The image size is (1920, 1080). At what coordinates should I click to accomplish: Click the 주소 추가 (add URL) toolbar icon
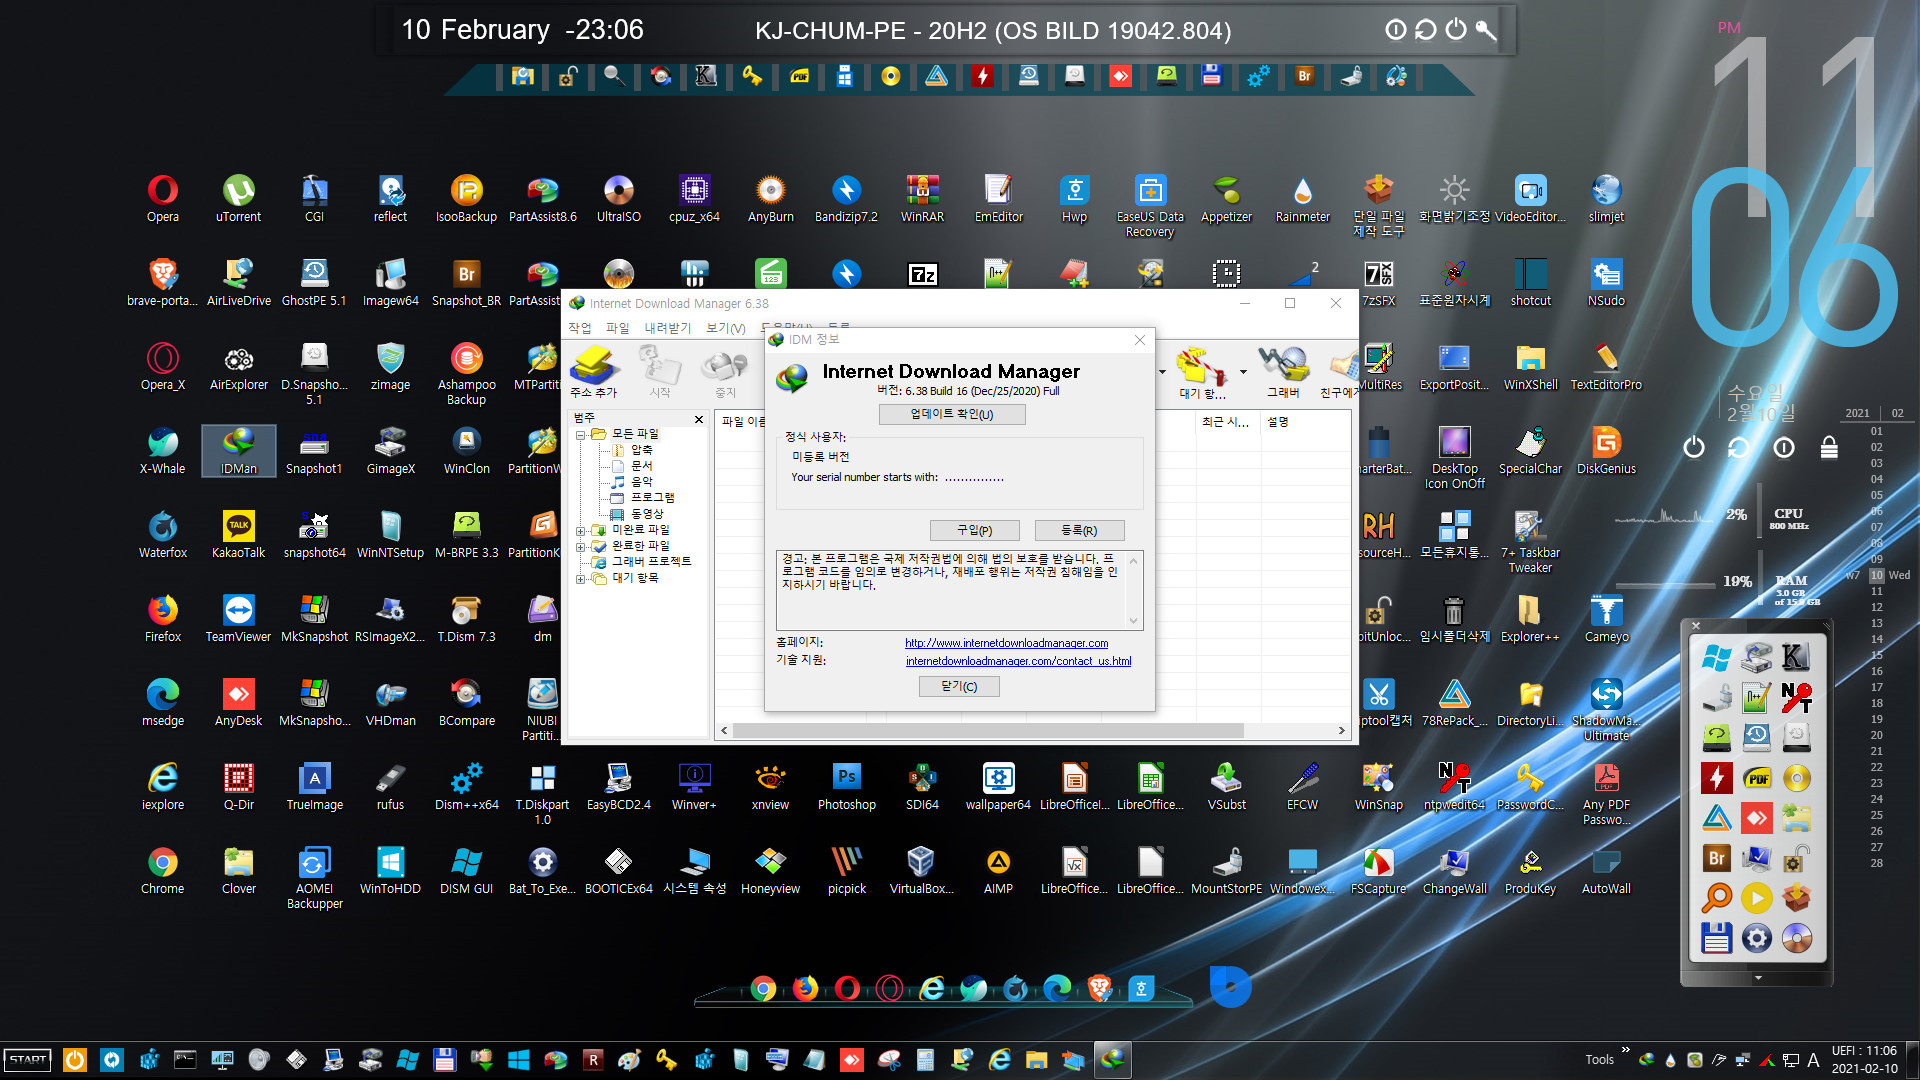pos(593,372)
